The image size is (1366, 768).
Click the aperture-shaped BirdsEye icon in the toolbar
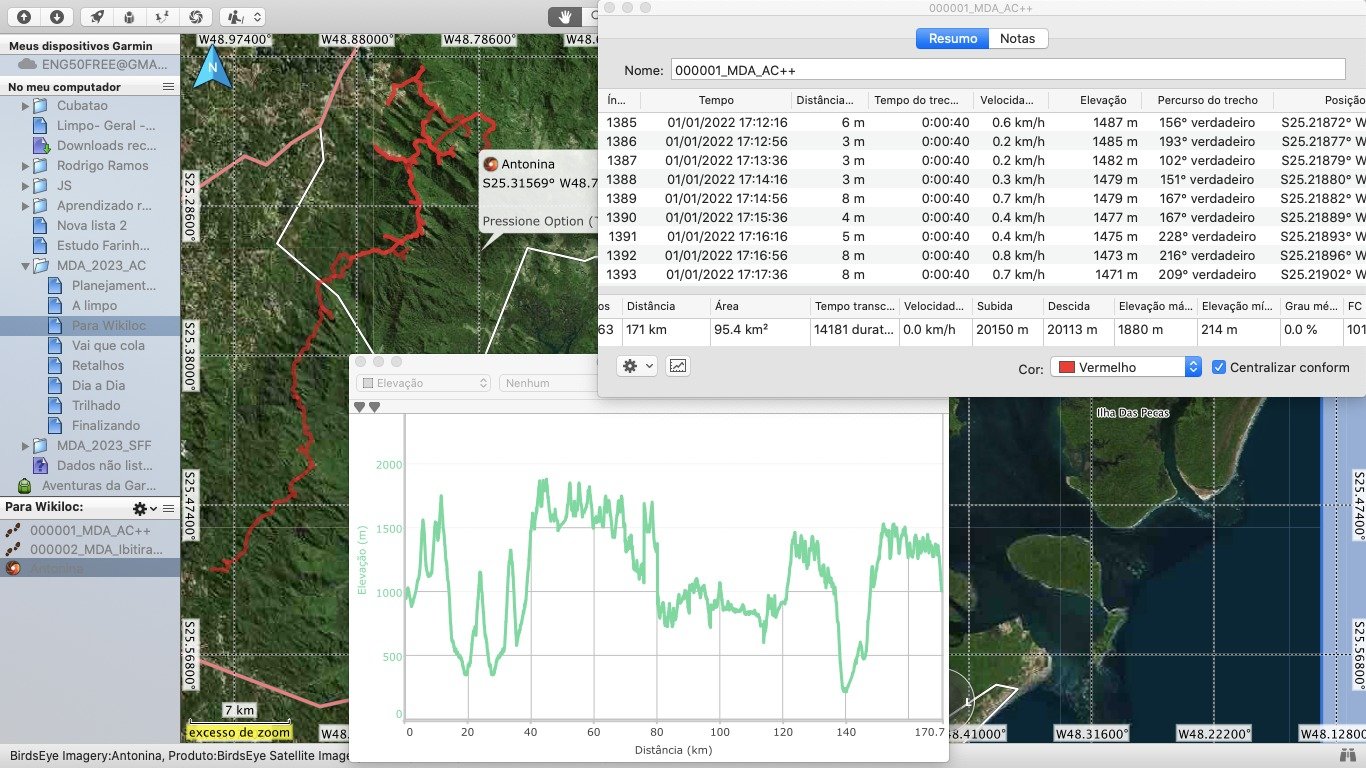tap(196, 17)
